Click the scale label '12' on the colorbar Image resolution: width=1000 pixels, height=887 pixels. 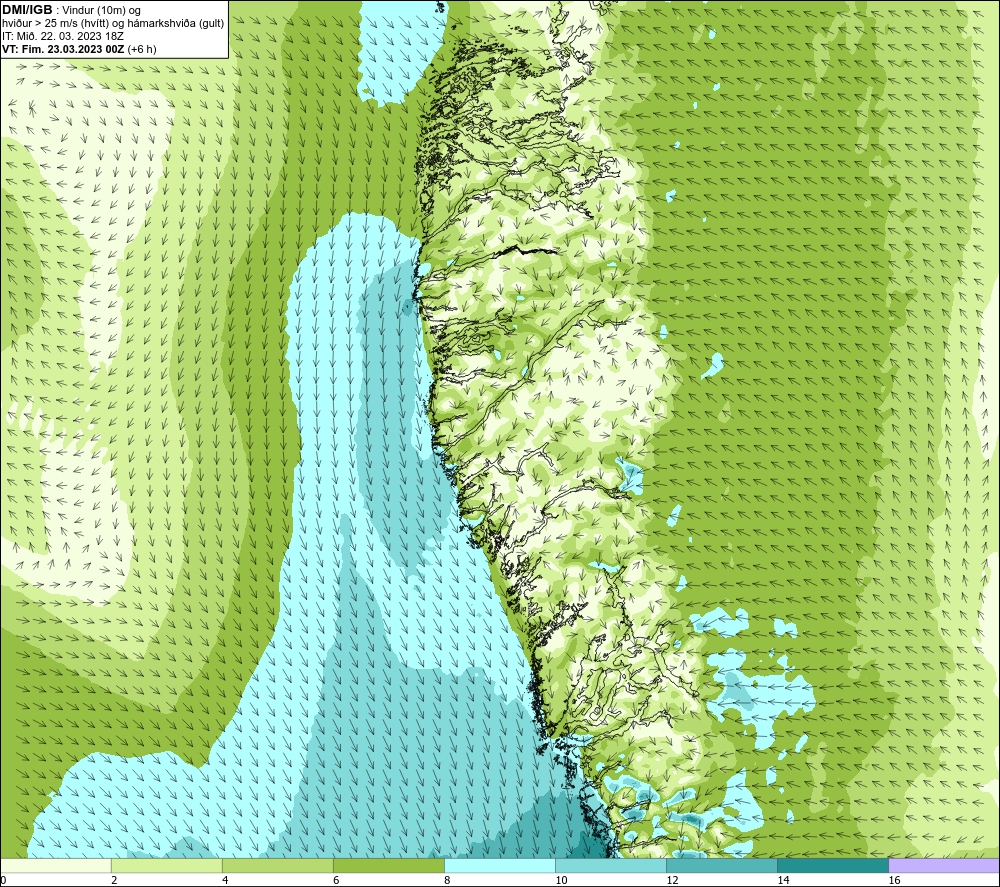pyautogui.click(x=672, y=880)
